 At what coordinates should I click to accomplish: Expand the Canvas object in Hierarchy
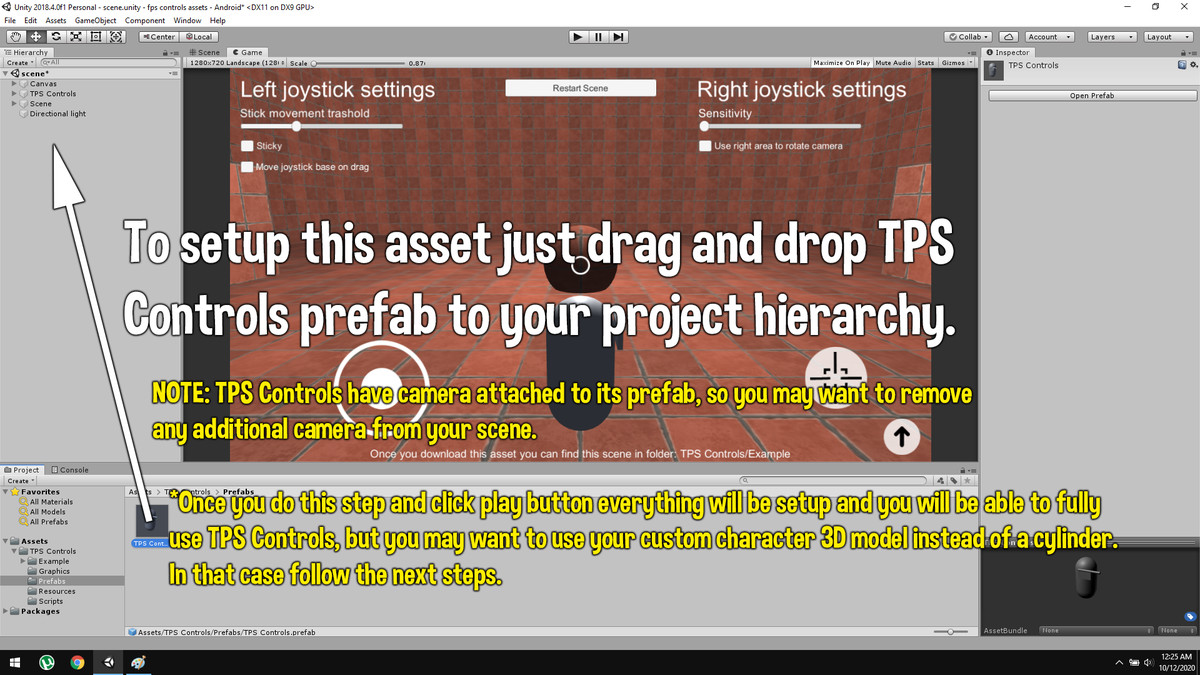click(x=15, y=84)
